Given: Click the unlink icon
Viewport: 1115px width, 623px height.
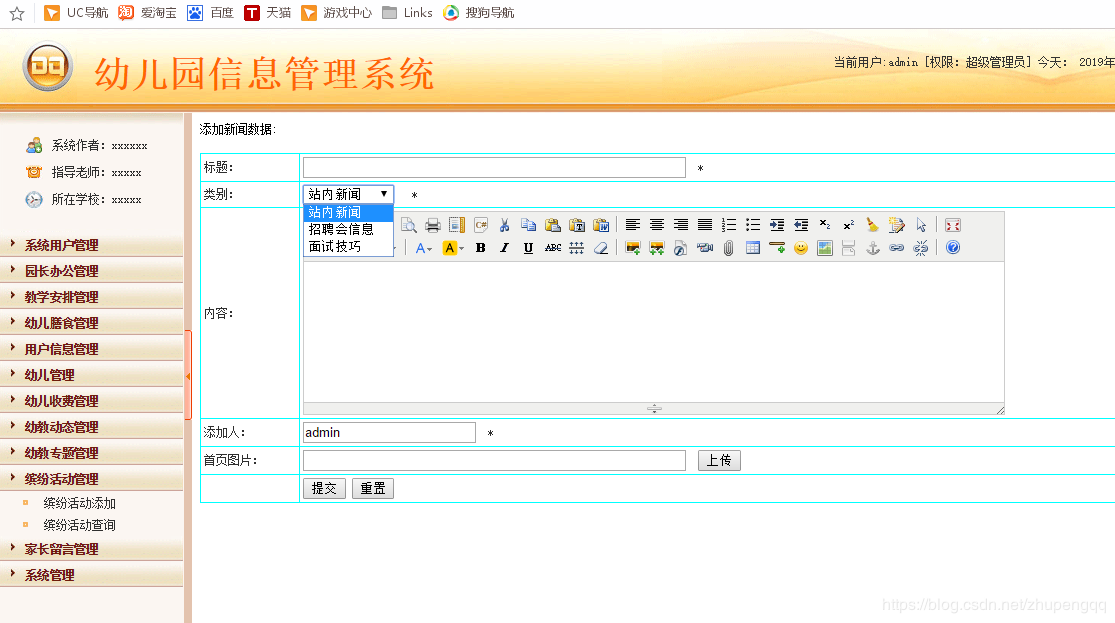Looking at the screenshot, I should [921, 247].
